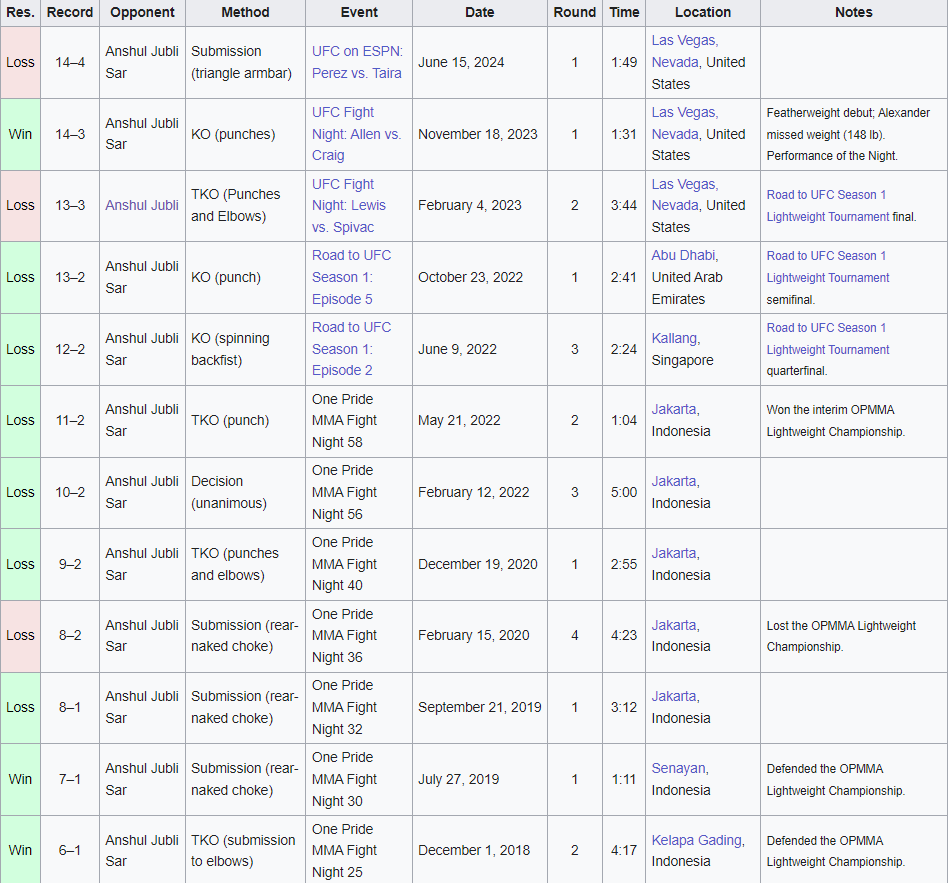The width and height of the screenshot is (948, 883).
Task: Click the Time column header
Action: click(624, 13)
